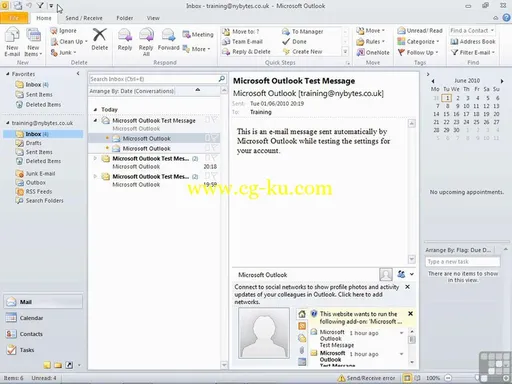The width and height of the screenshot is (512, 384).
Task: Close the social networks notice
Action: tap(407, 287)
